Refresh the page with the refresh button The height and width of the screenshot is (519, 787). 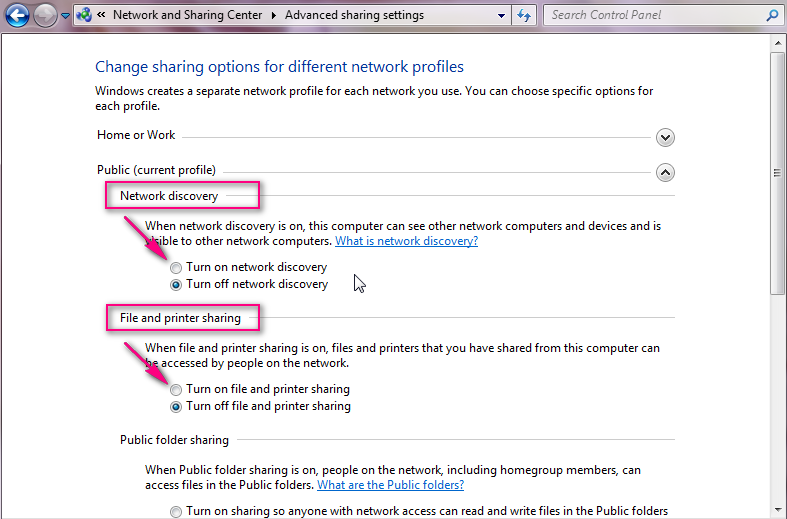tap(524, 16)
